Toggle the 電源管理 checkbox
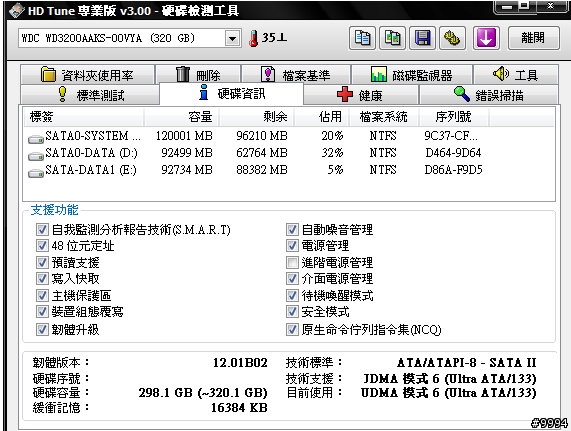The width and height of the screenshot is (571, 431). [292, 246]
